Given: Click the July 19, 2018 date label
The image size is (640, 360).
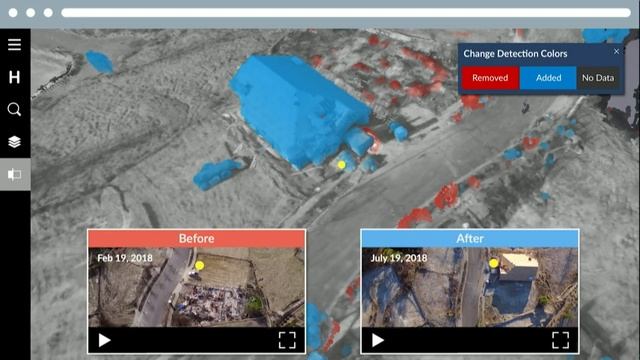Looking at the screenshot, I should pyautogui.click(x=399, y=258).
